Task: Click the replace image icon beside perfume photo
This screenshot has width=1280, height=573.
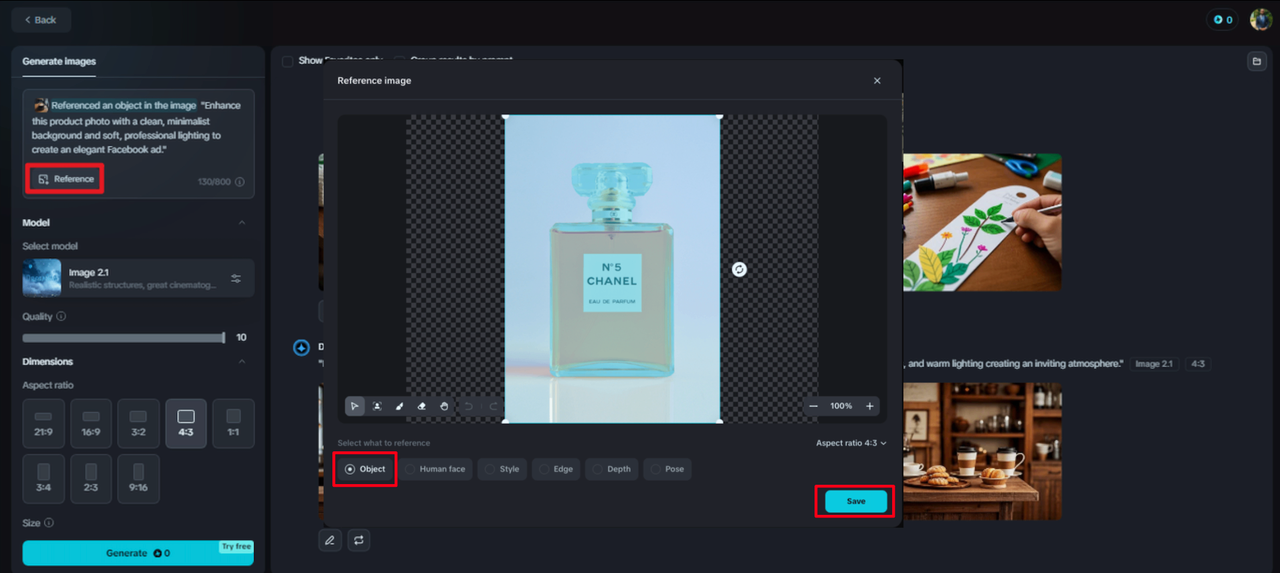Action: 739,269
